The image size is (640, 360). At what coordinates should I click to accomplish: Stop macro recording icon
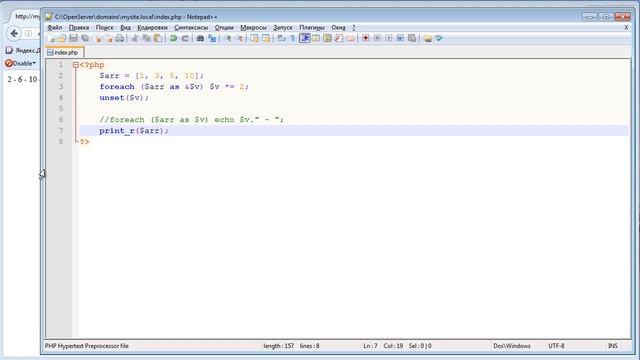(377, 38)
